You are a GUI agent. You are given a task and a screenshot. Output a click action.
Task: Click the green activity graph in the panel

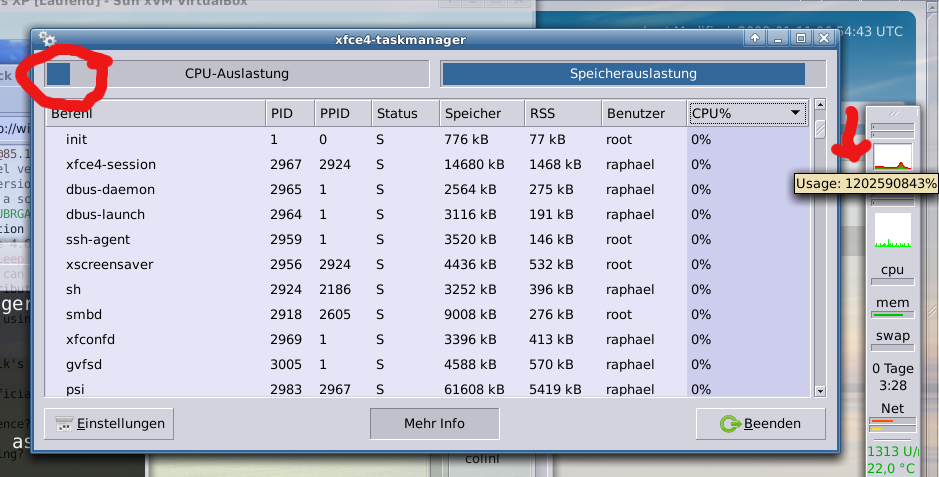[x=892, y=230]
